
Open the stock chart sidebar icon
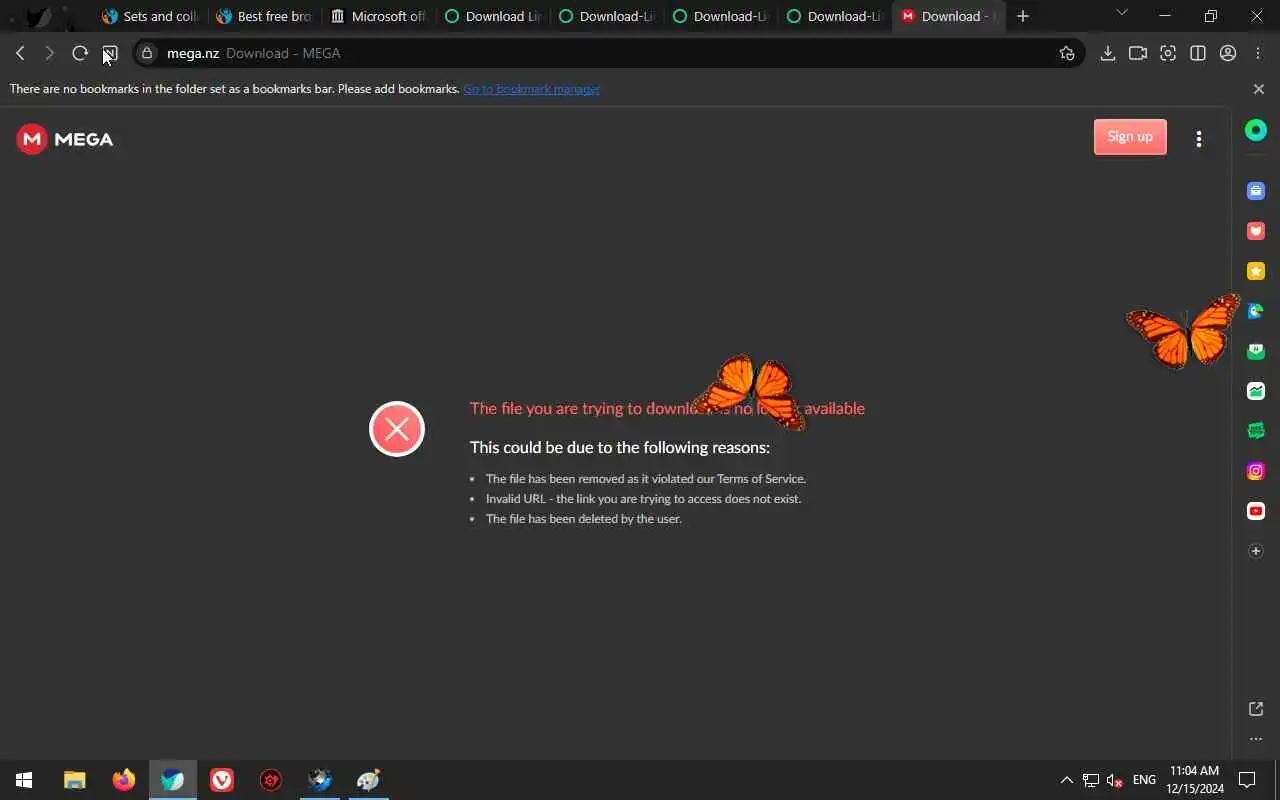click(1256, 391)
